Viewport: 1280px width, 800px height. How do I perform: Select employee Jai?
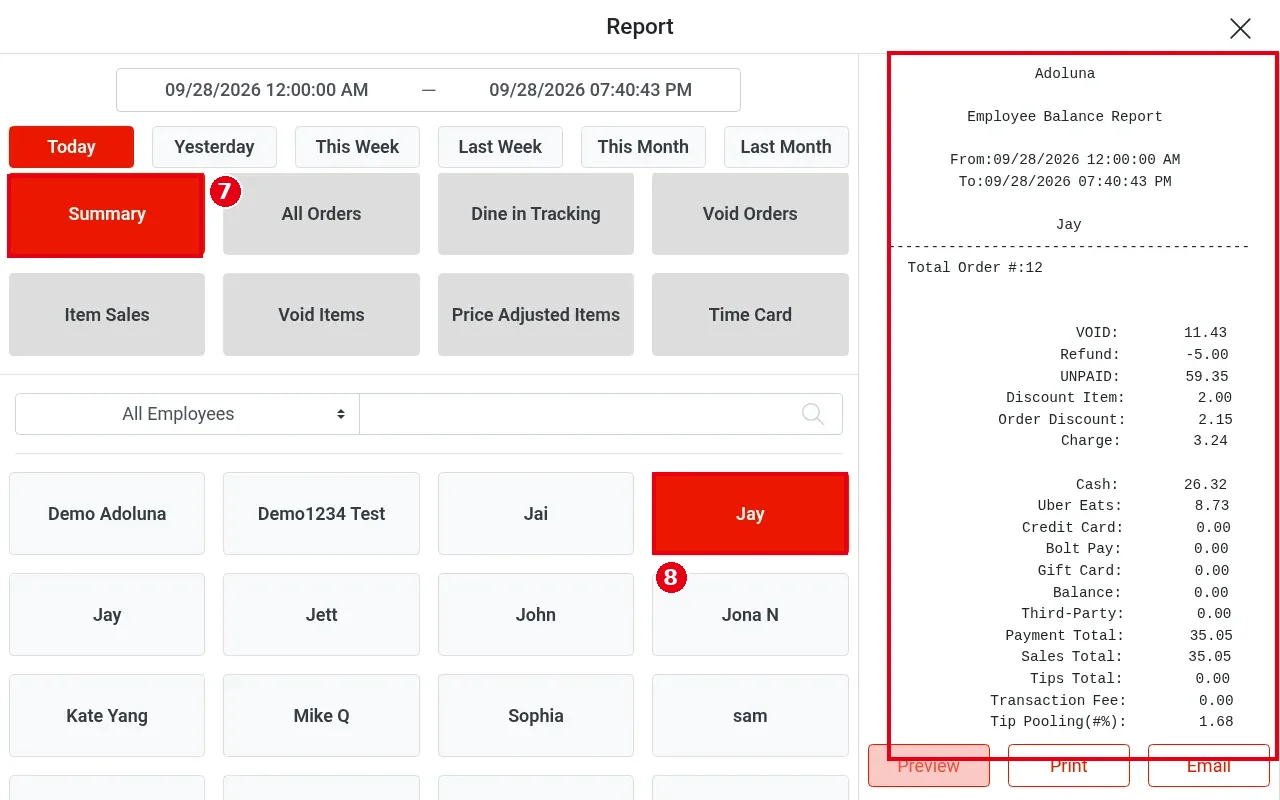click(536, 514)
